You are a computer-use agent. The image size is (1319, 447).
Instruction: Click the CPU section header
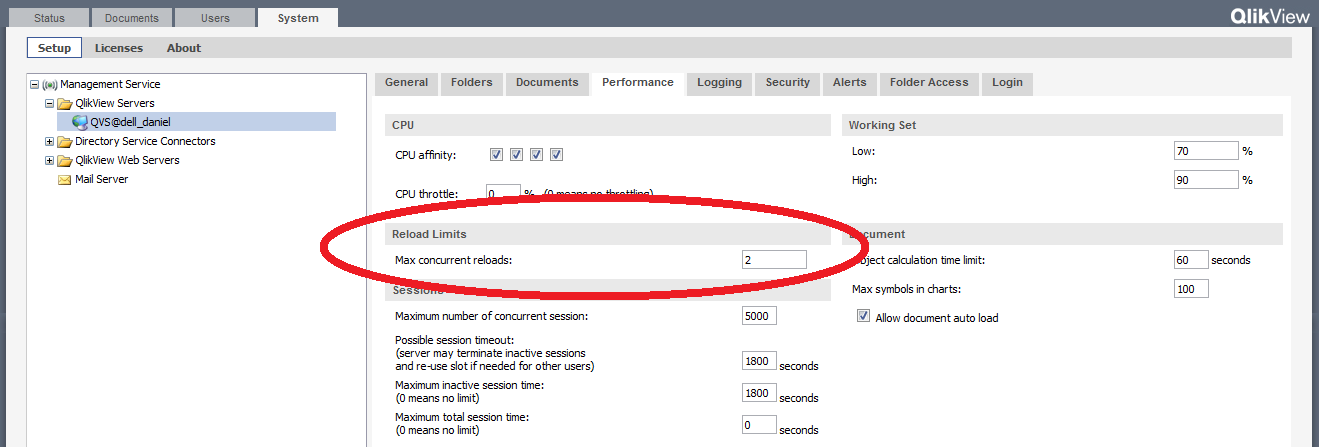pyautogui.click(x=608, y=125)
